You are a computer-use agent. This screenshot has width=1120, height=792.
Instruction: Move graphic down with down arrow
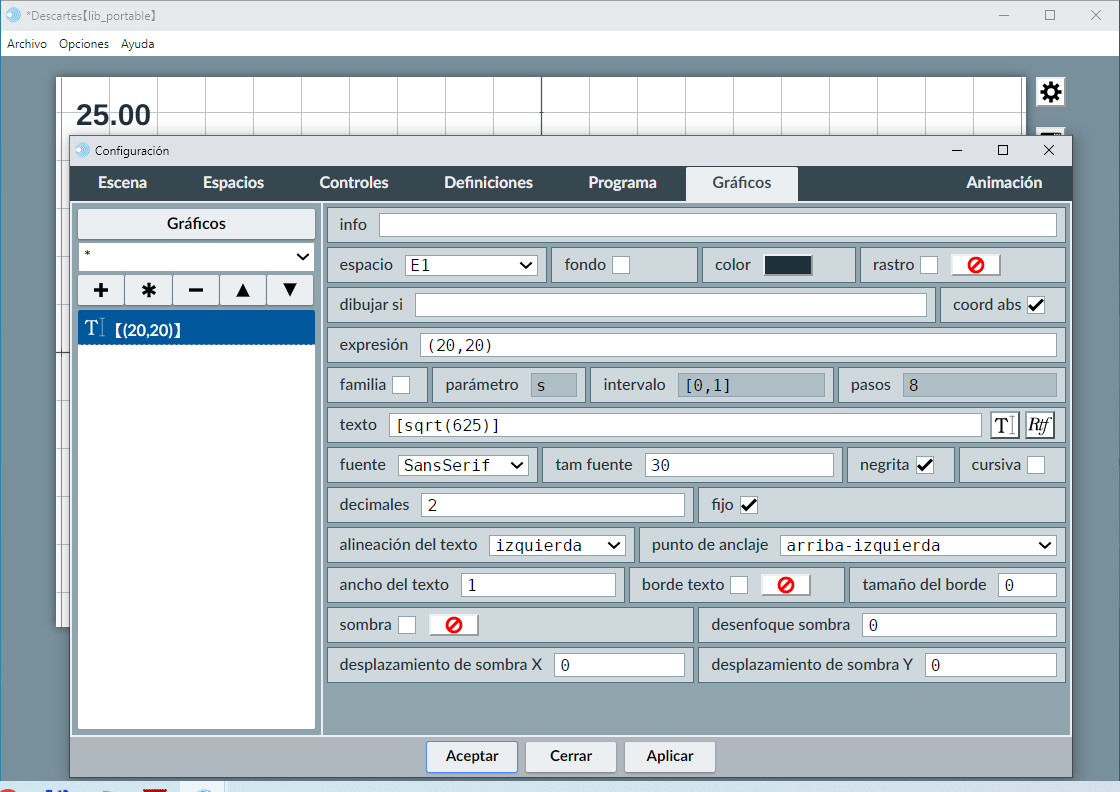(x=290, y=290)
